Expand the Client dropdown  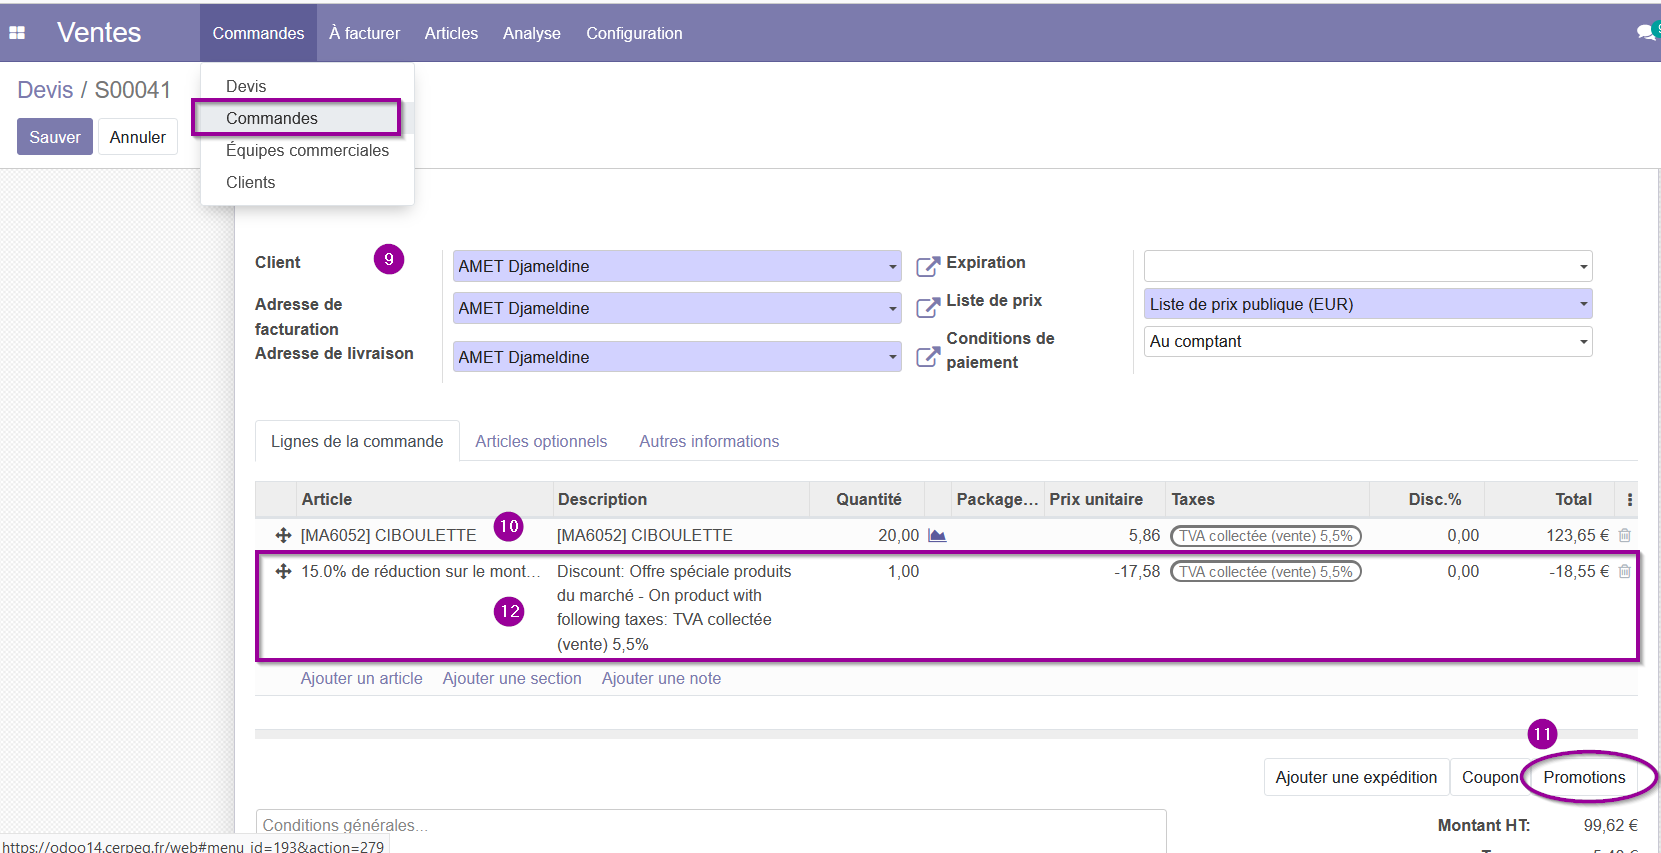892,266
